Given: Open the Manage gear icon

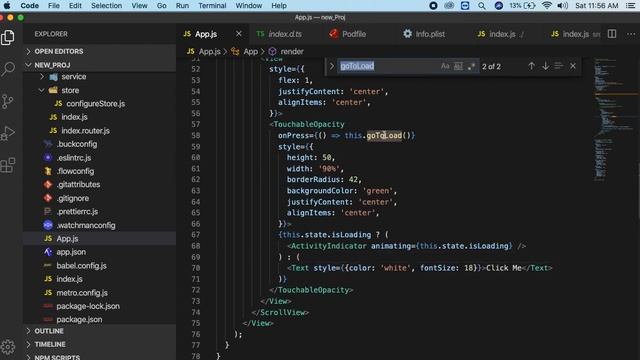Looking at the screenshot, I should pyautogui.click(x=8, y=347).
